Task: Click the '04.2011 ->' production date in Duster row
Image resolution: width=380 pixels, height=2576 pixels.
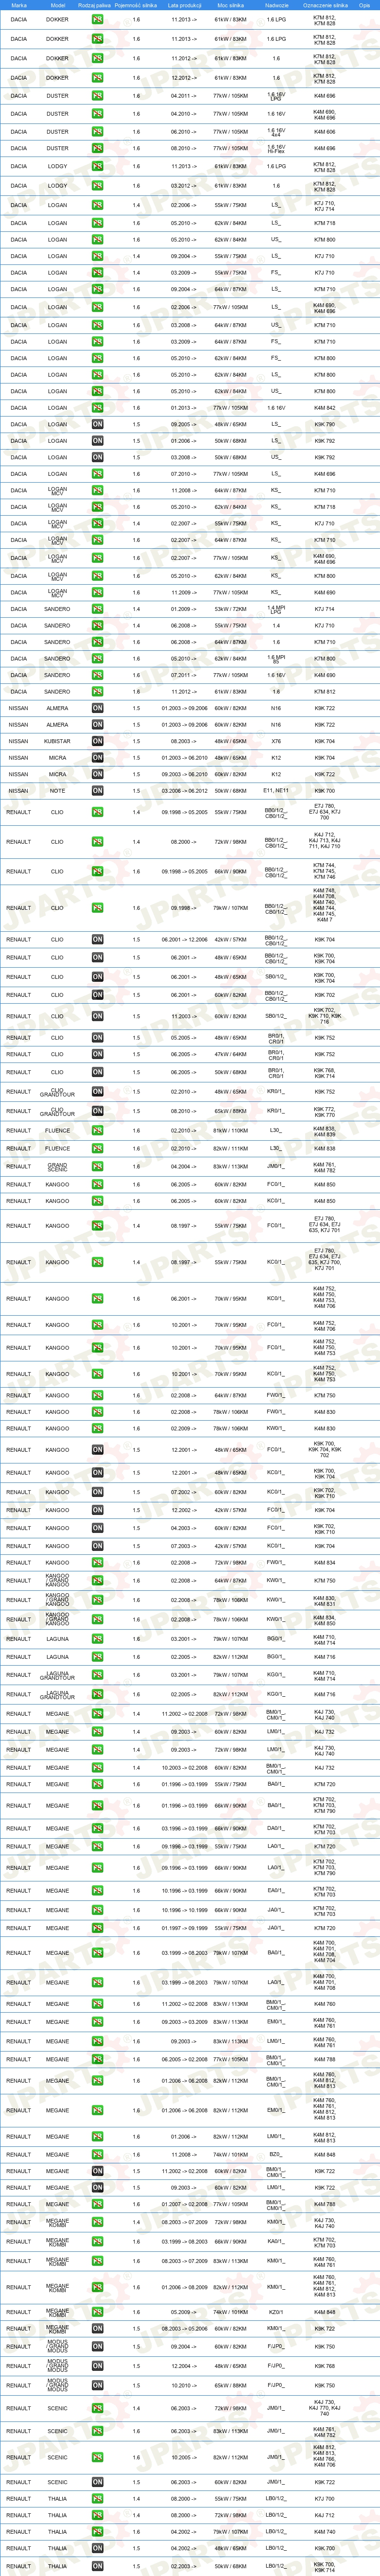Action: coord(184,96)
